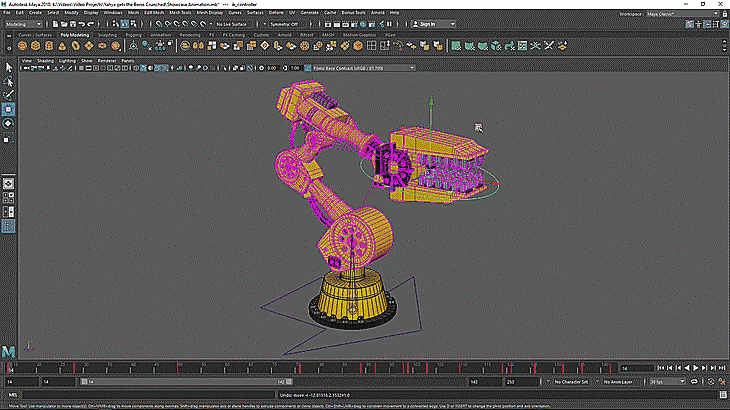
Task: Toggle the Auto Keyframe button
Action: pos(709,381)
